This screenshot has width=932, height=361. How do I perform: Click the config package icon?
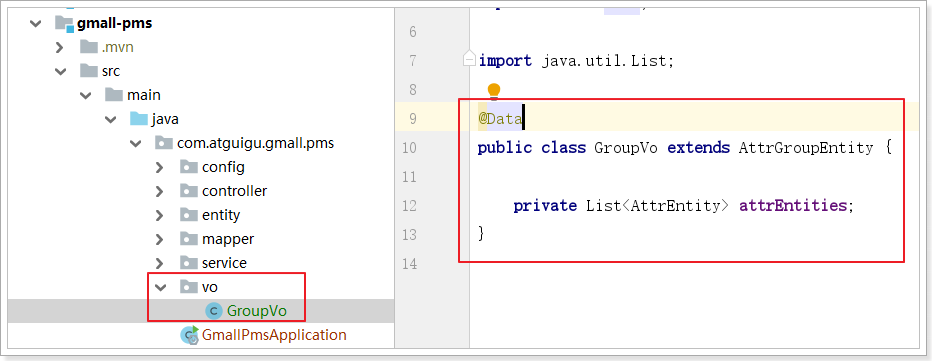point(188,168)
